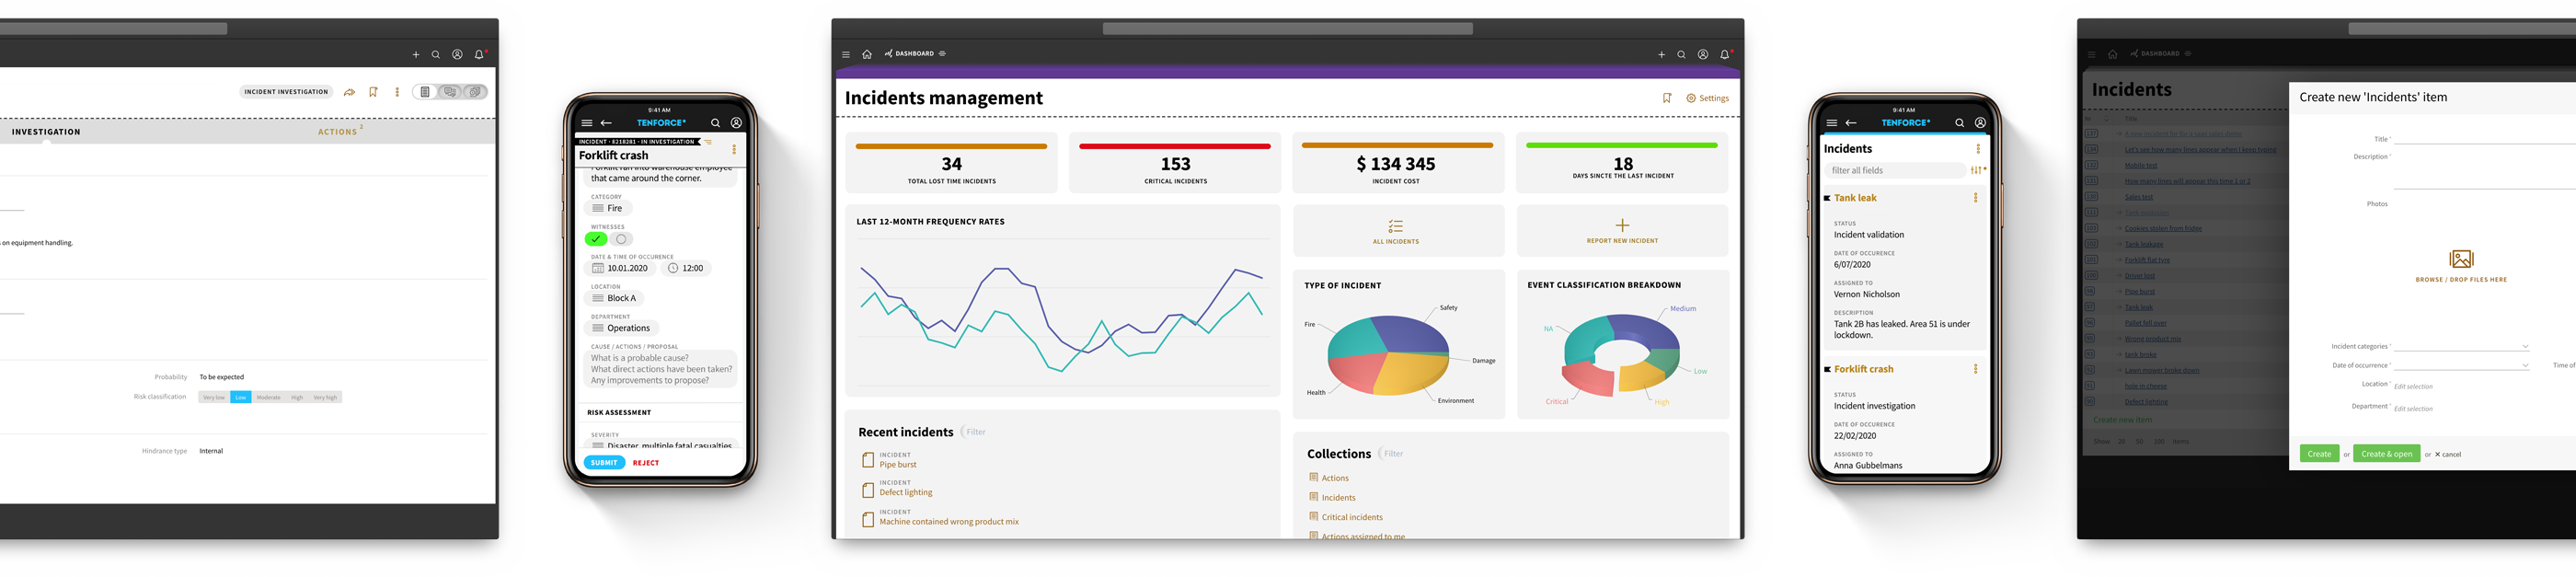Screen dimensions: 2576x577
Task: Toggle witnesses to no (empty circle)
Action: (x=621, y=239)
